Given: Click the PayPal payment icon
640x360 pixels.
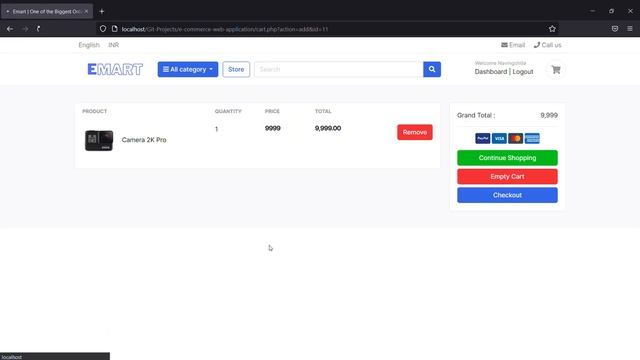Looking at the screenshot, I should pyautogui.click(x=482, y=138).
